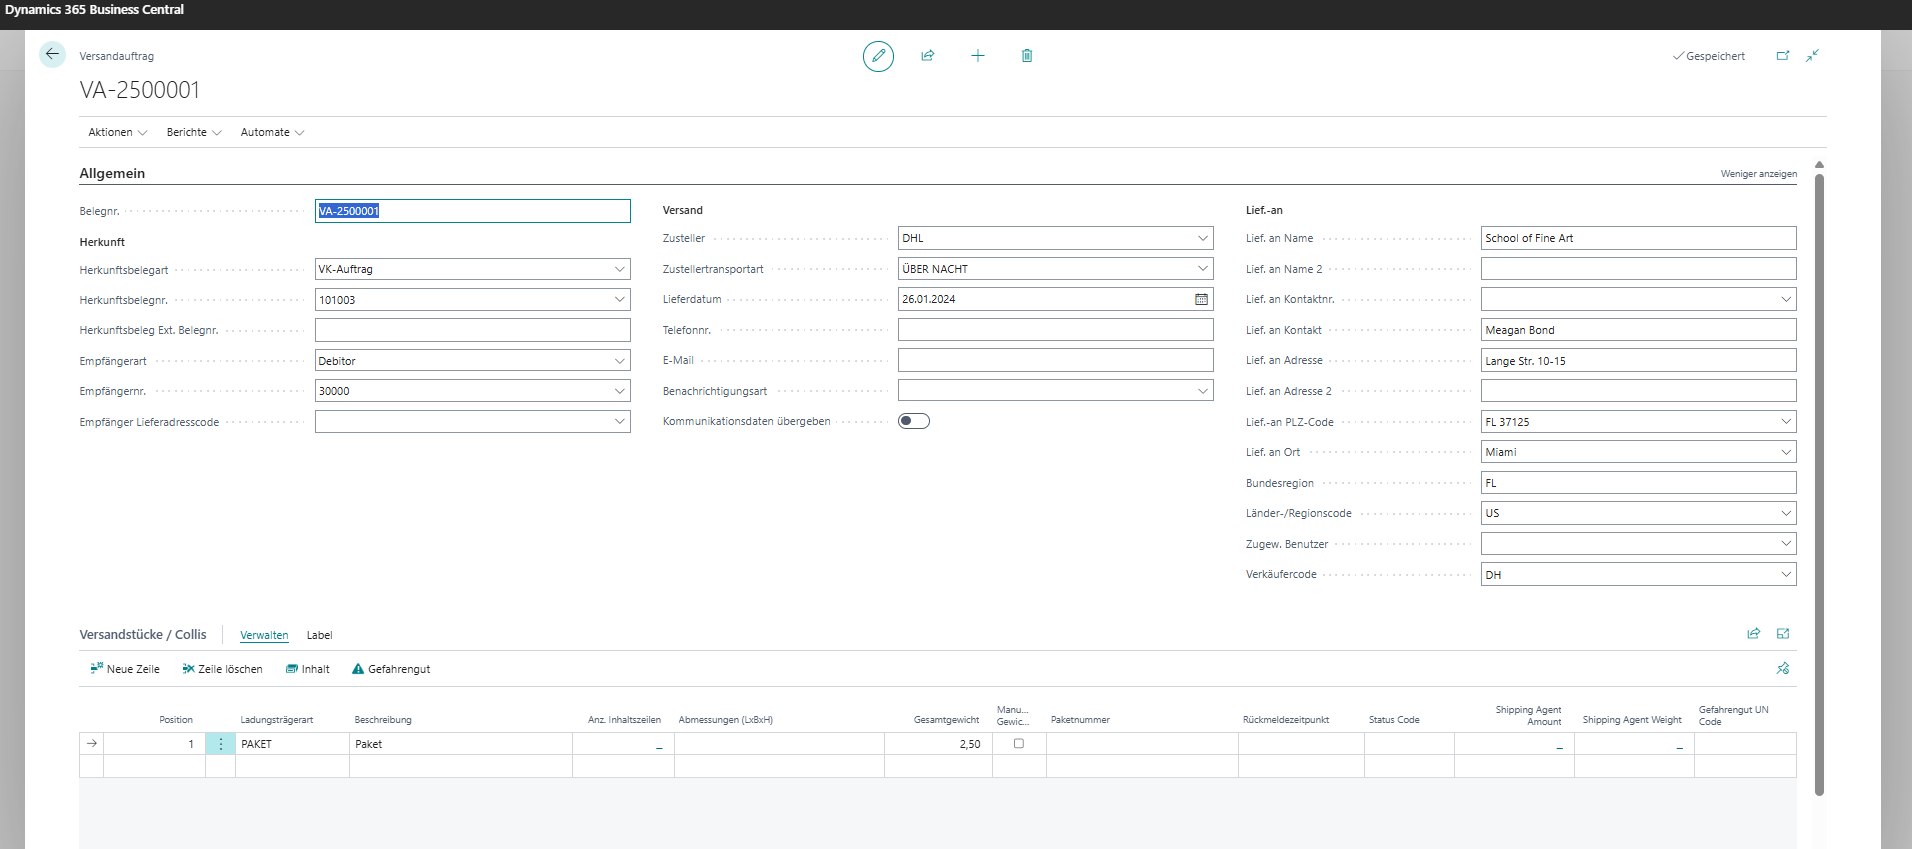The height and width of the screenshot is (849, 1912).
Task: Click the pencil edit icon
Action: coord(878,56)
